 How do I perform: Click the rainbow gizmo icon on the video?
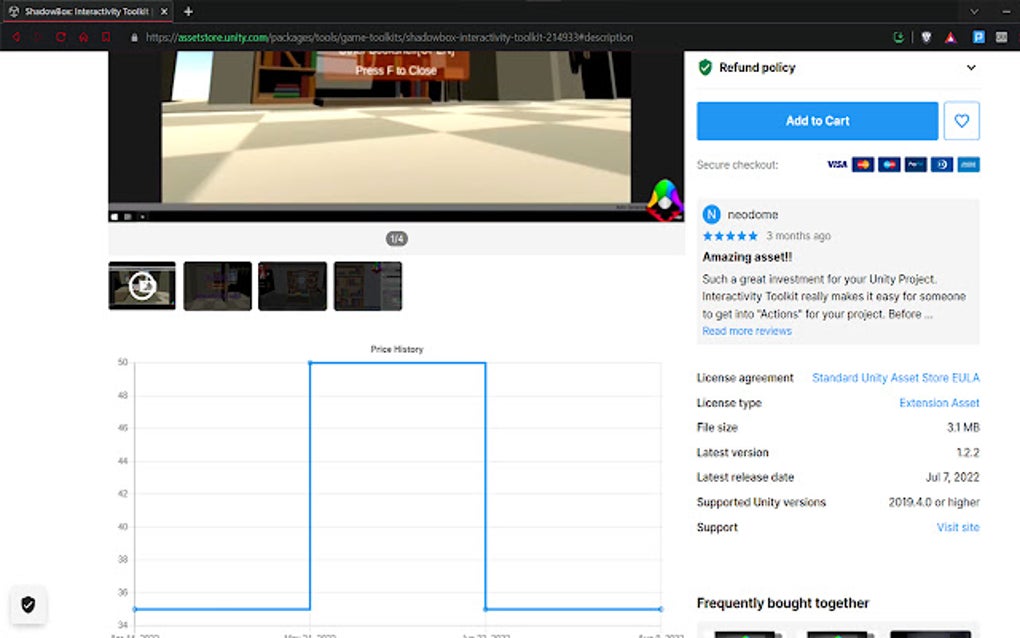pos(664,200)
